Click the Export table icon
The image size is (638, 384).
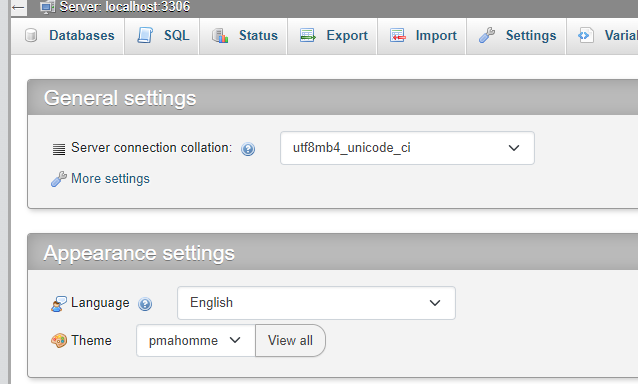308,35
